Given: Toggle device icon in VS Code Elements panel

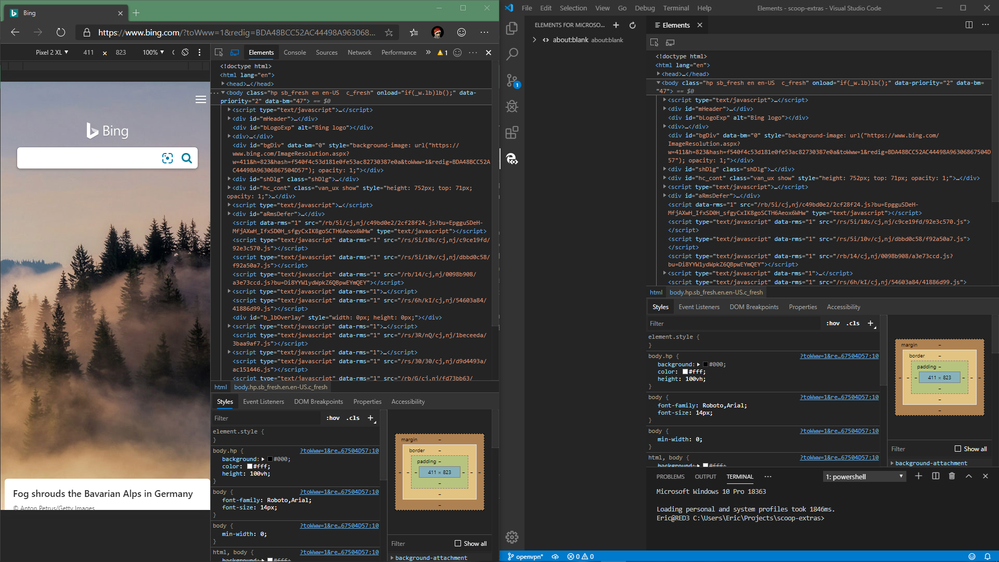Looking at the screenshot, I should tap(670, 43).
